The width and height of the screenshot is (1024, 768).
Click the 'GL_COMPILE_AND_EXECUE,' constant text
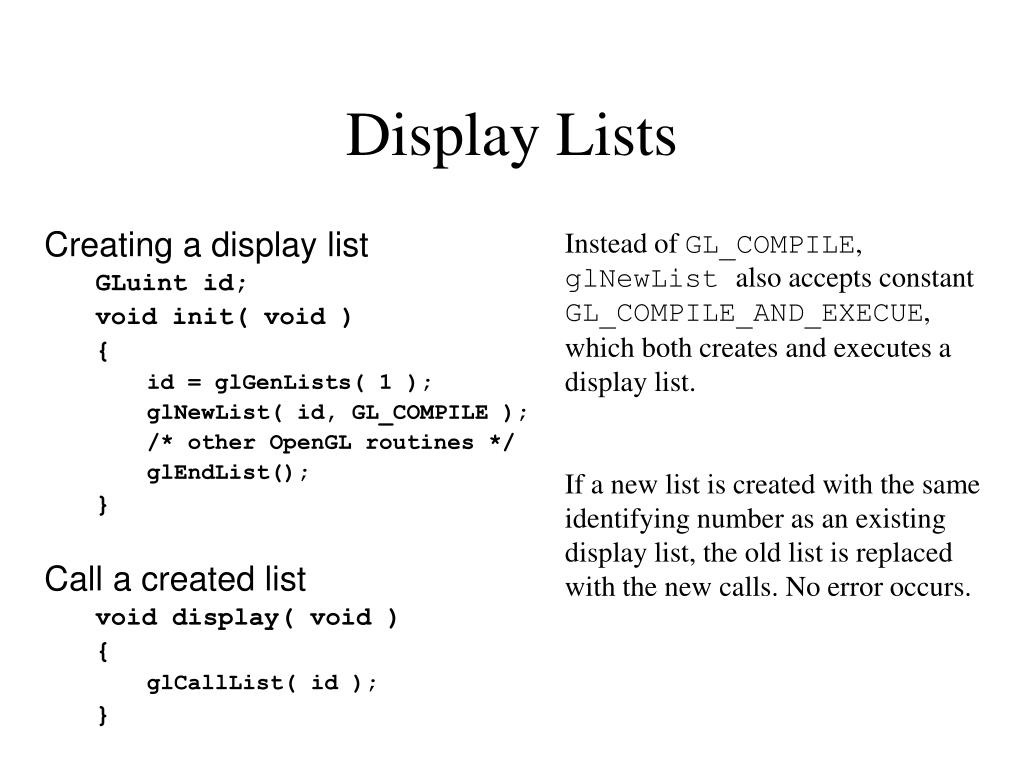point(748,313)
